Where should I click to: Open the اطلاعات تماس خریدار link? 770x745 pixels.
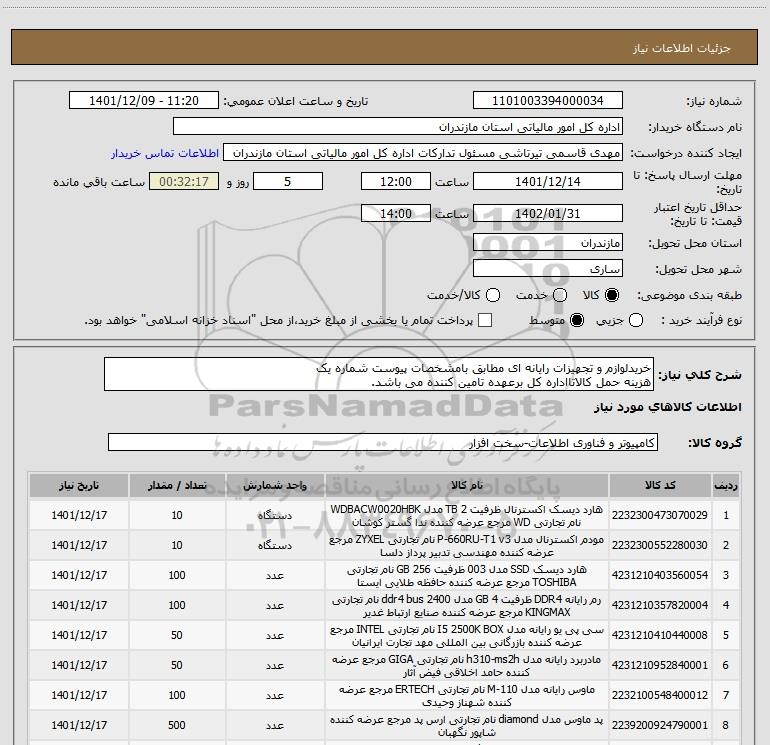165,153
